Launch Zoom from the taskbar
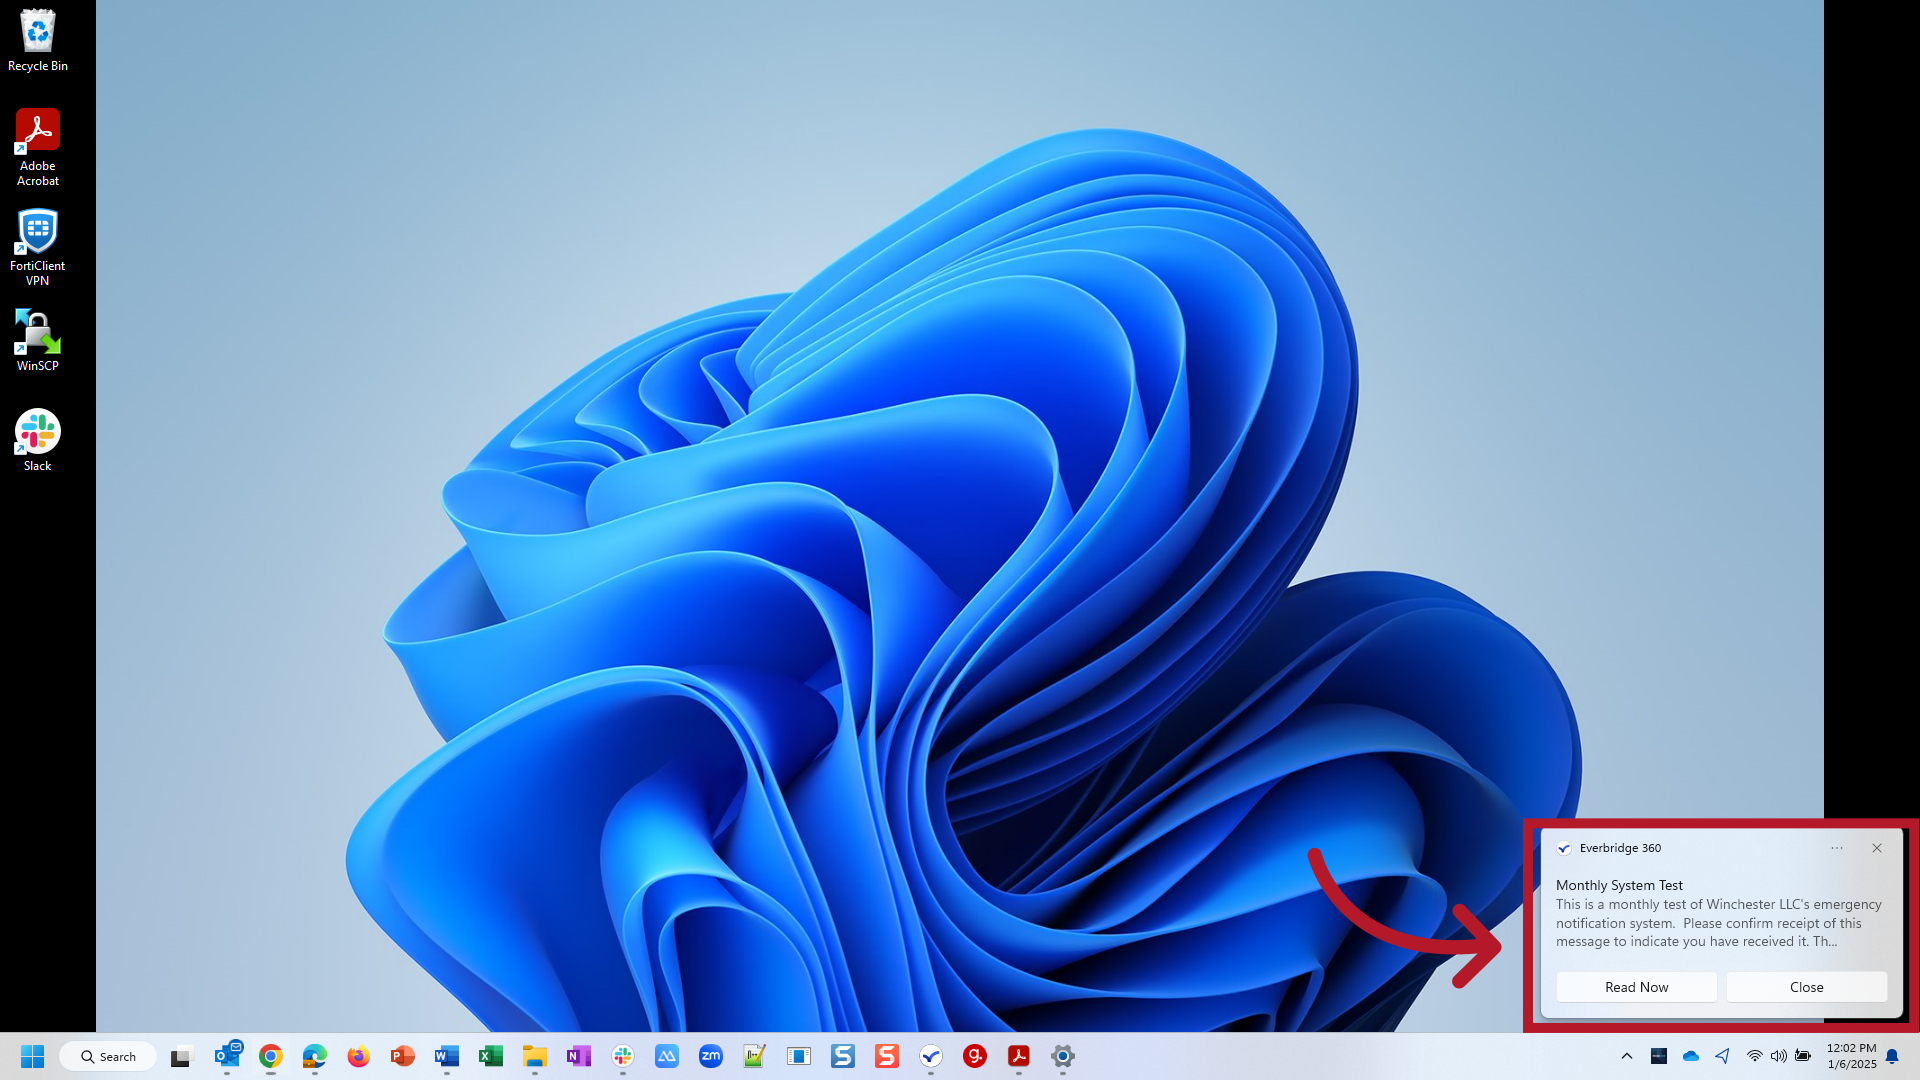Image resolution: width=1920 pixels, height=1080 pixels. [x=710, y=1056]
